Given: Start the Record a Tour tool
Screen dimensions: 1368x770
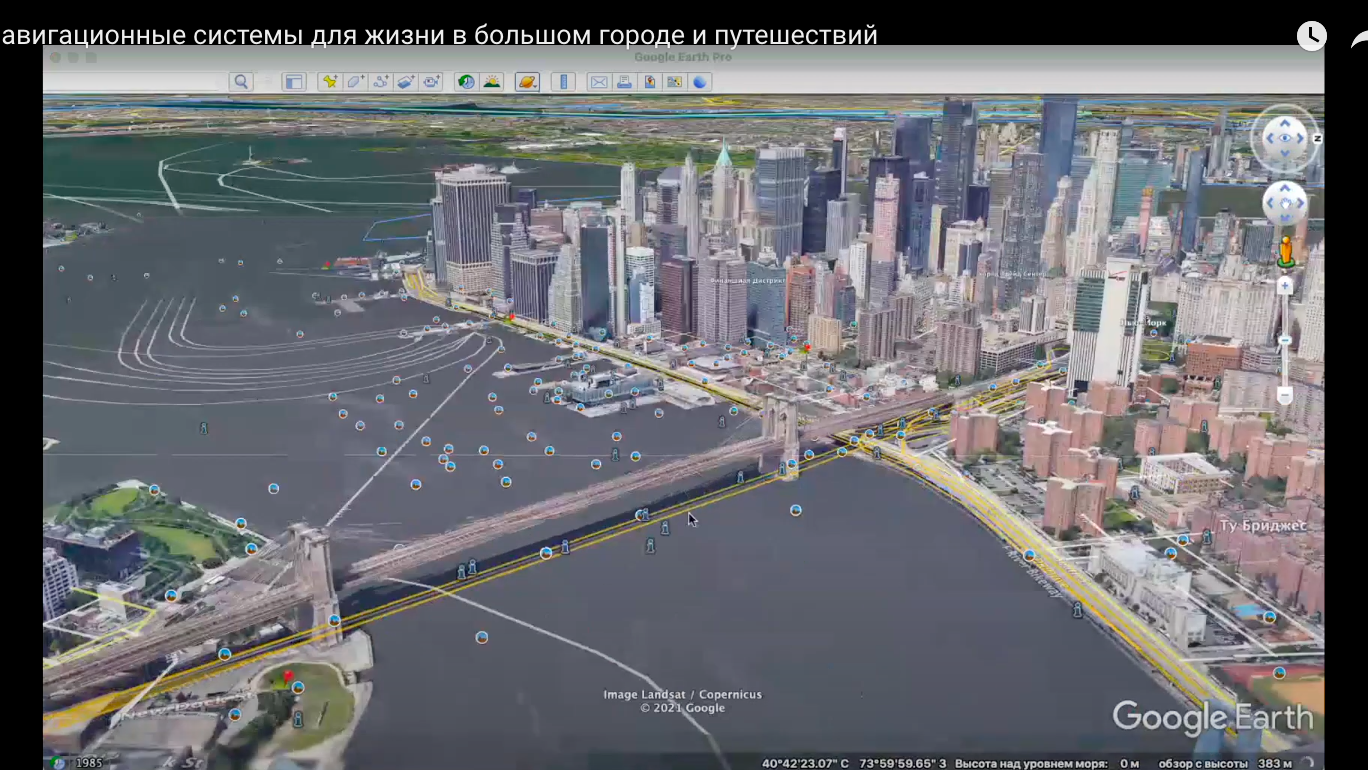Looking at the screenshot, I should coord(432,82).
